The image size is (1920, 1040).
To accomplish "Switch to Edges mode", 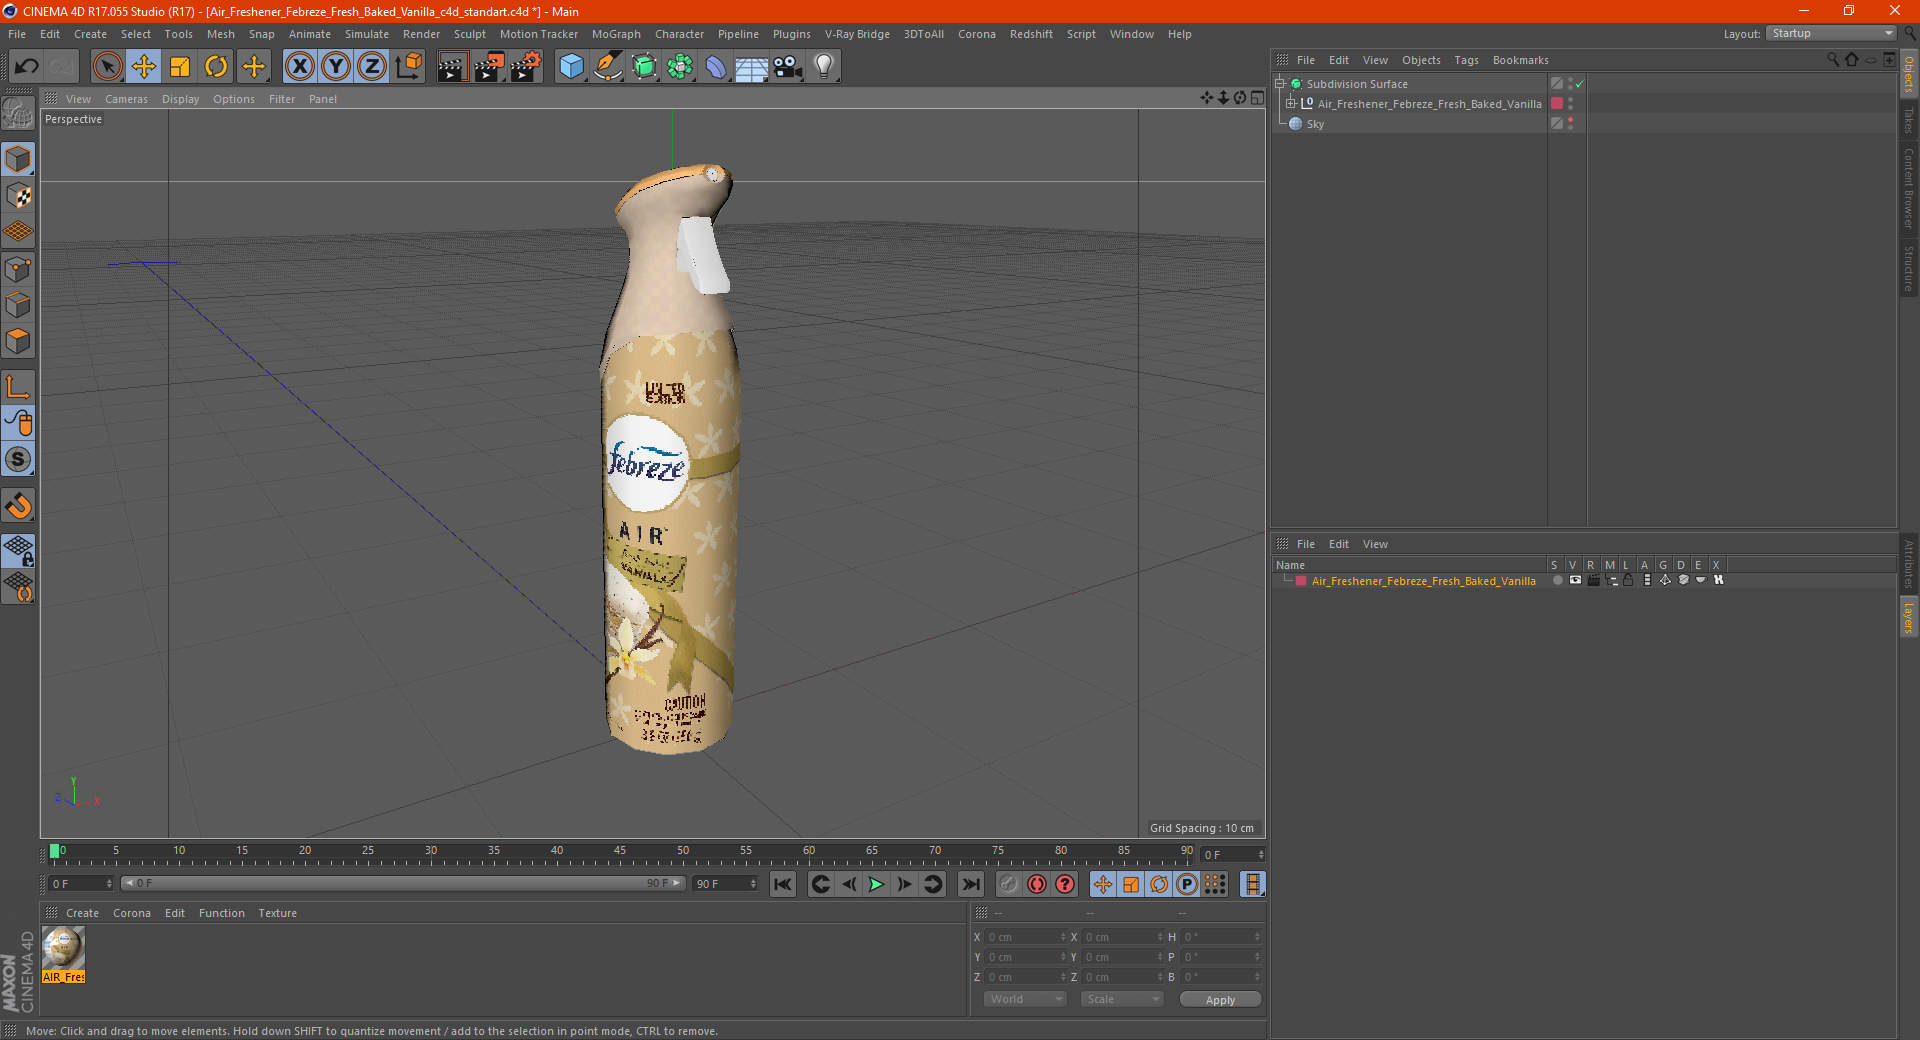I will pos(18,304).
